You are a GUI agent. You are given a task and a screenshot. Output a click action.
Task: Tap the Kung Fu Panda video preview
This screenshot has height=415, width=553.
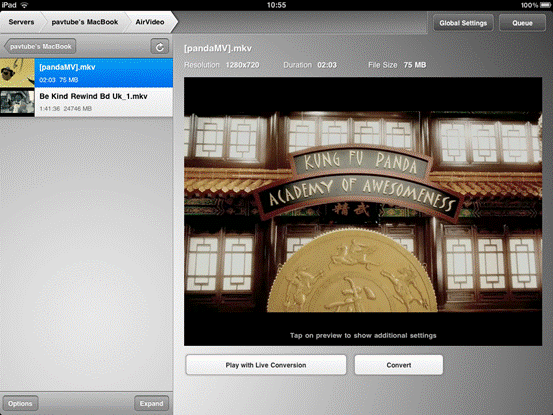[363, 211]
